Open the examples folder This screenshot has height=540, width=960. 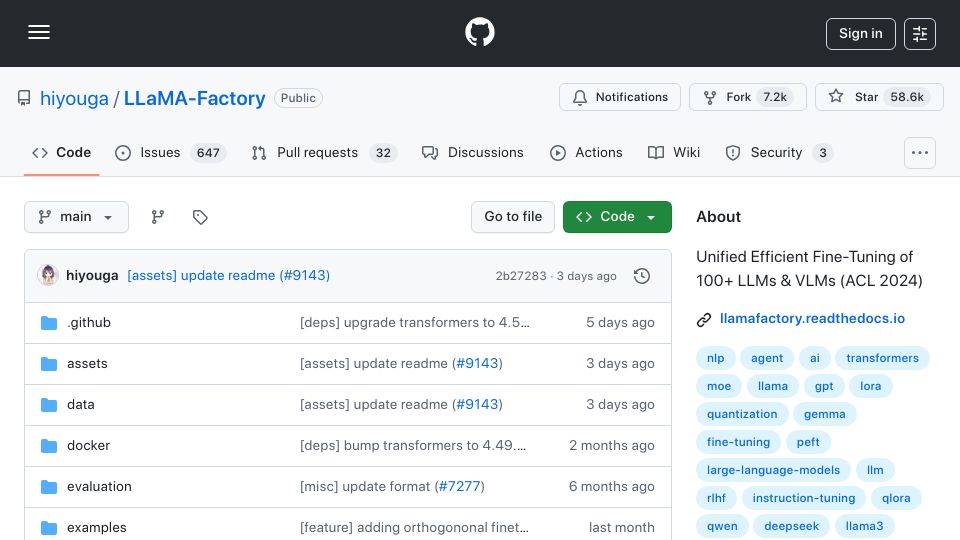pos(97,528)
